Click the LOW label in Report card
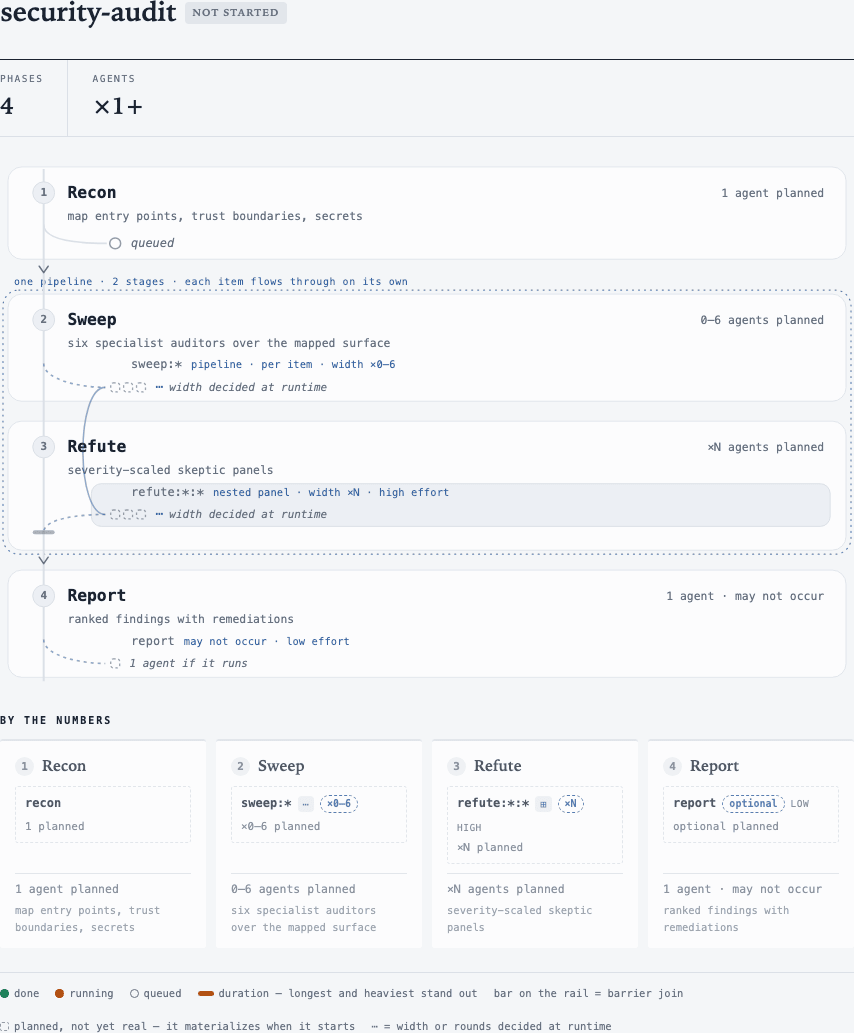This screenshot has height=1033, width=854. [799, 804]
